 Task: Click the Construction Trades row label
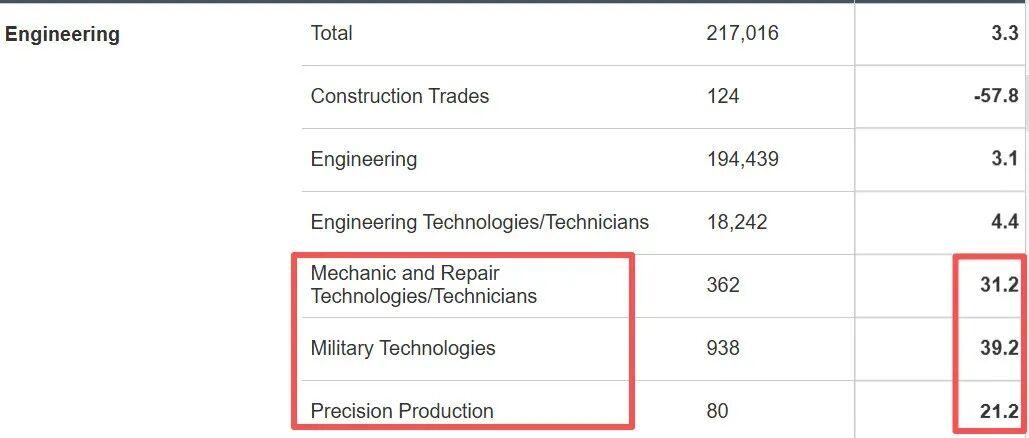point(400,96)
